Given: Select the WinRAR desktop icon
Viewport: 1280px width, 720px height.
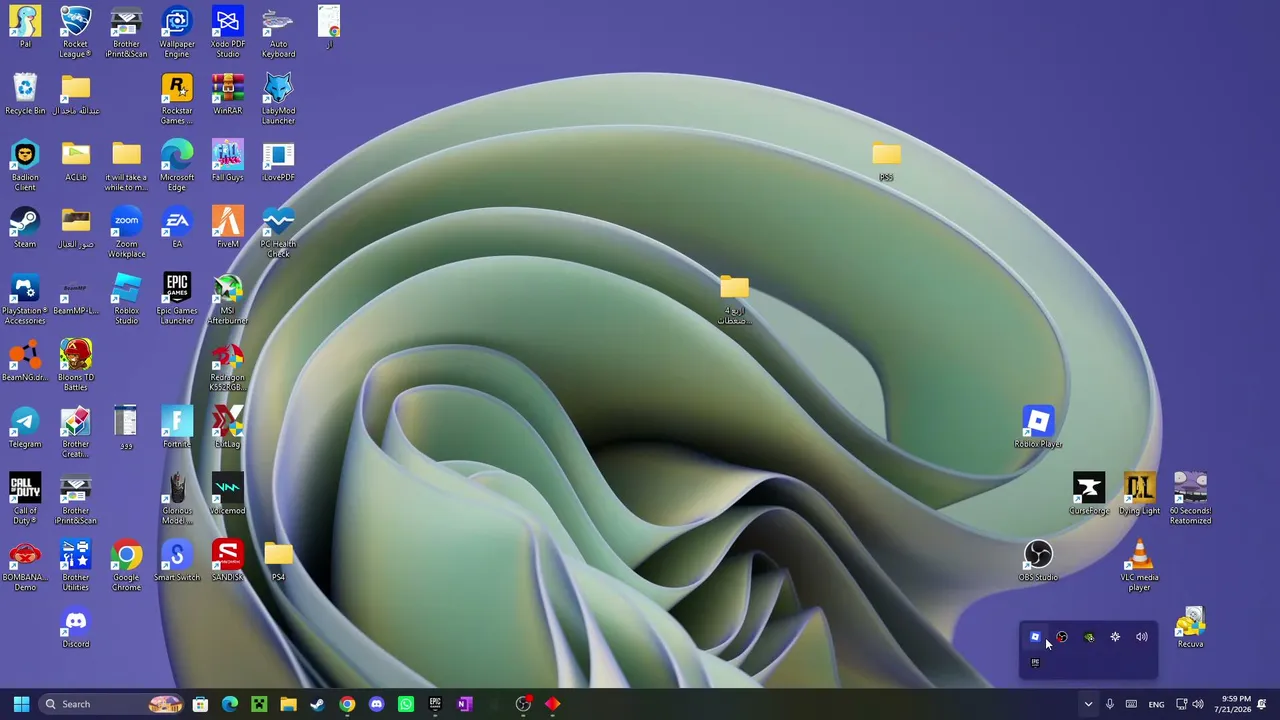Looking at the screenshot, I should point(227,94).
